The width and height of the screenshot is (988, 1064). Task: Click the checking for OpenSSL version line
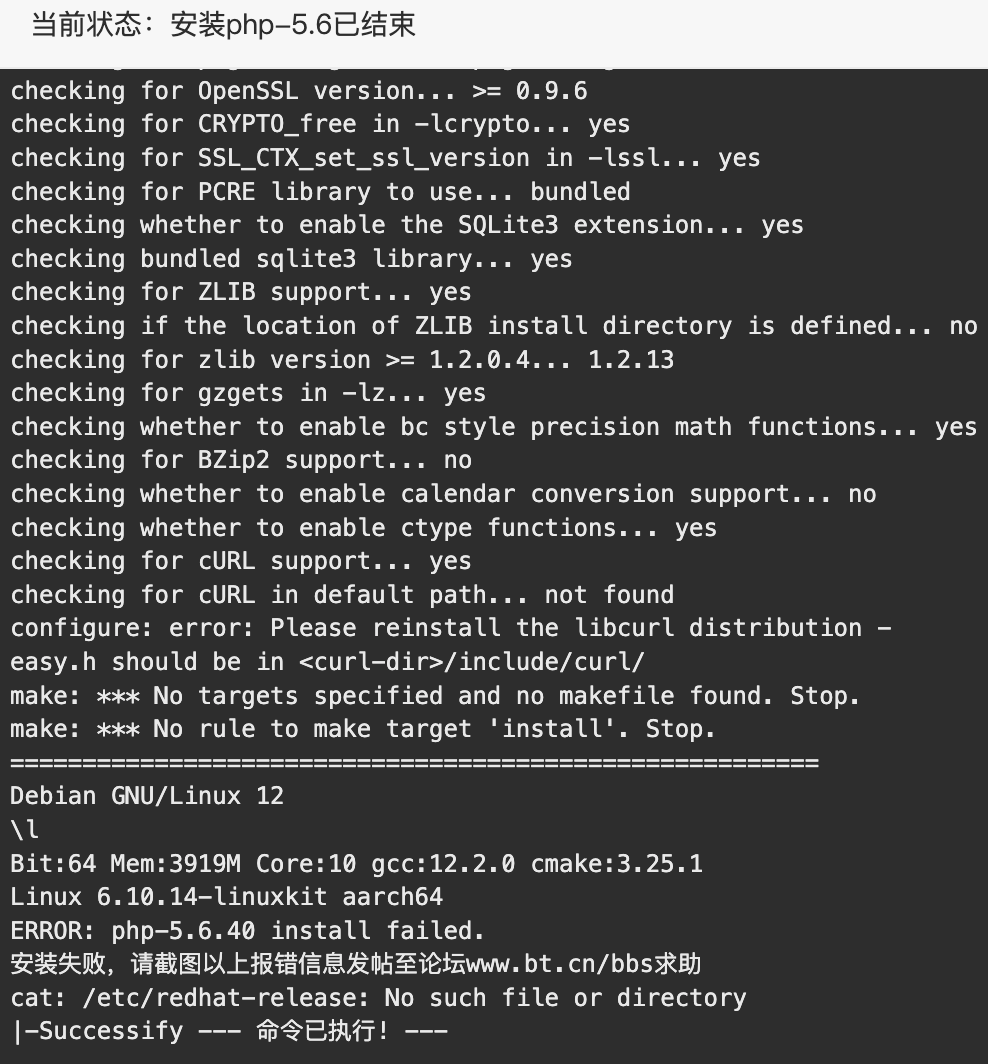[x=299, y=90]
